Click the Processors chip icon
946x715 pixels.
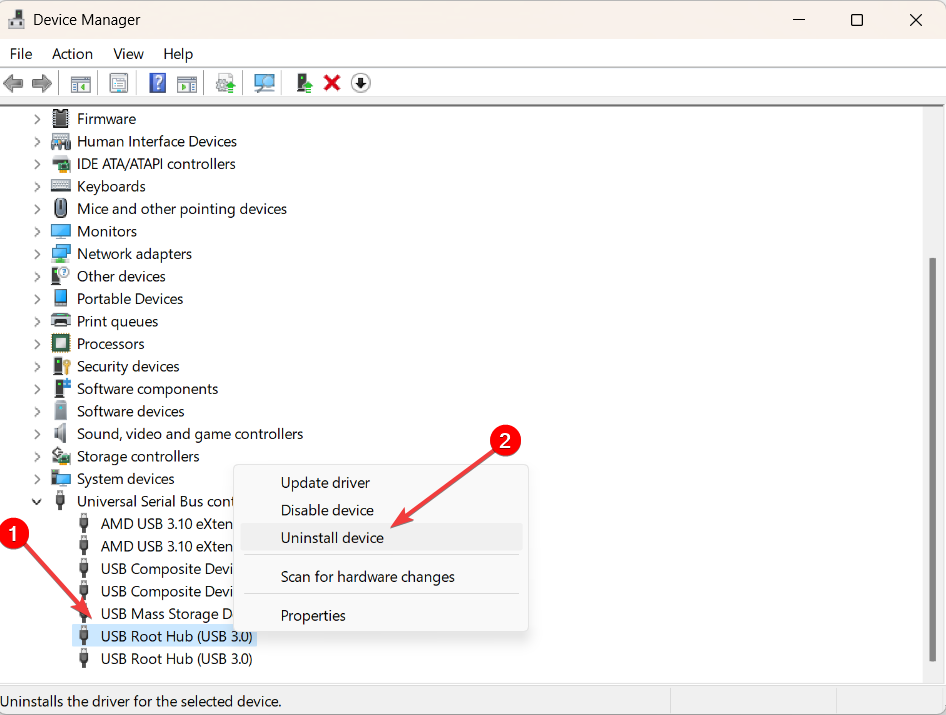click(61, 343)
